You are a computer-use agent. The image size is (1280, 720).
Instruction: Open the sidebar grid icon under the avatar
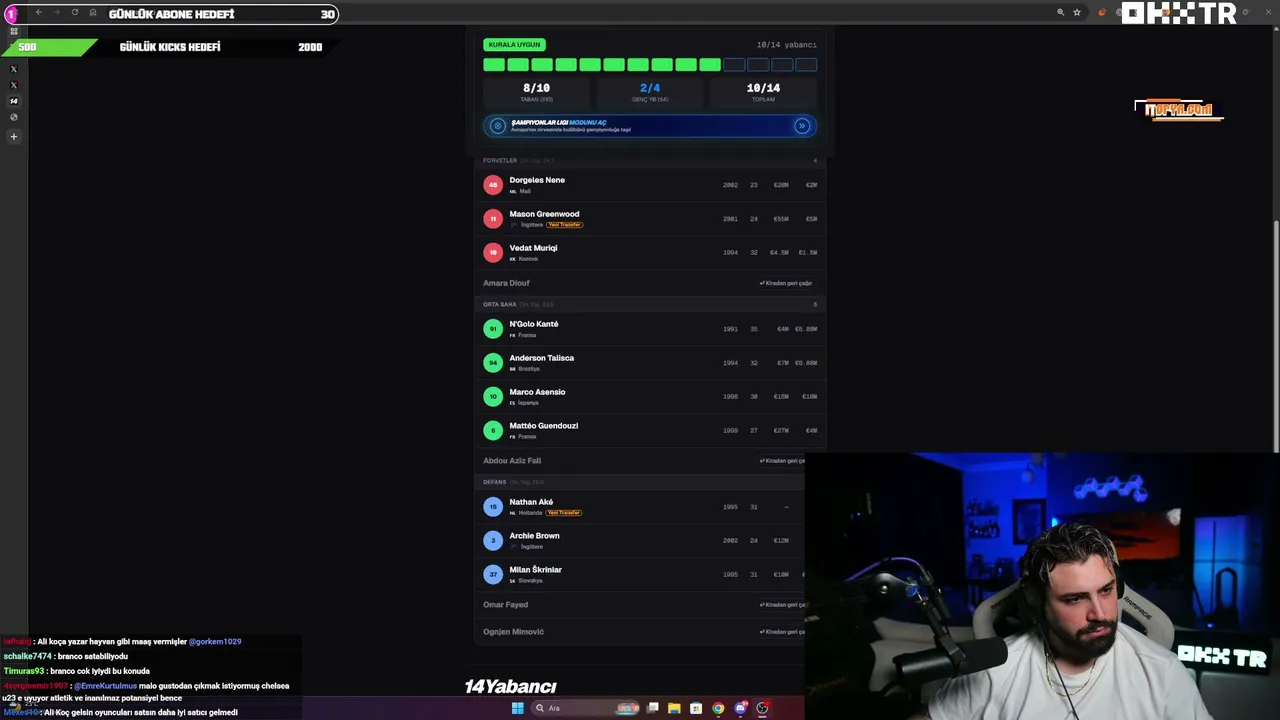point(13,32)
